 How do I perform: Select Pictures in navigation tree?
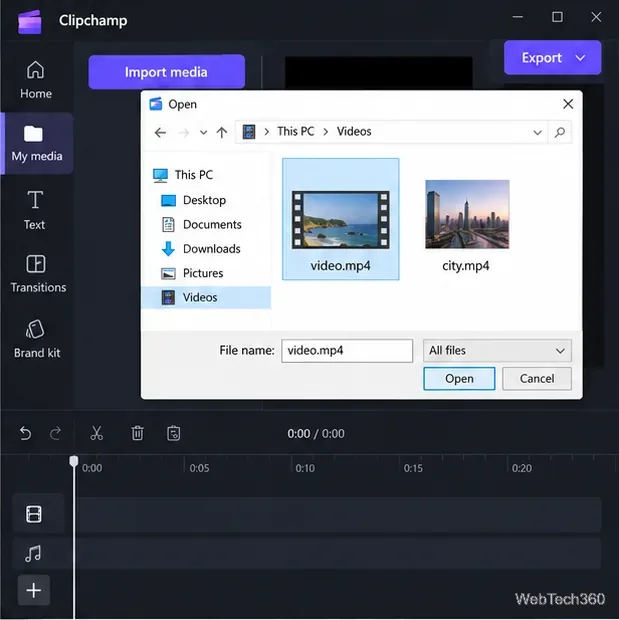tap(192, 273)
